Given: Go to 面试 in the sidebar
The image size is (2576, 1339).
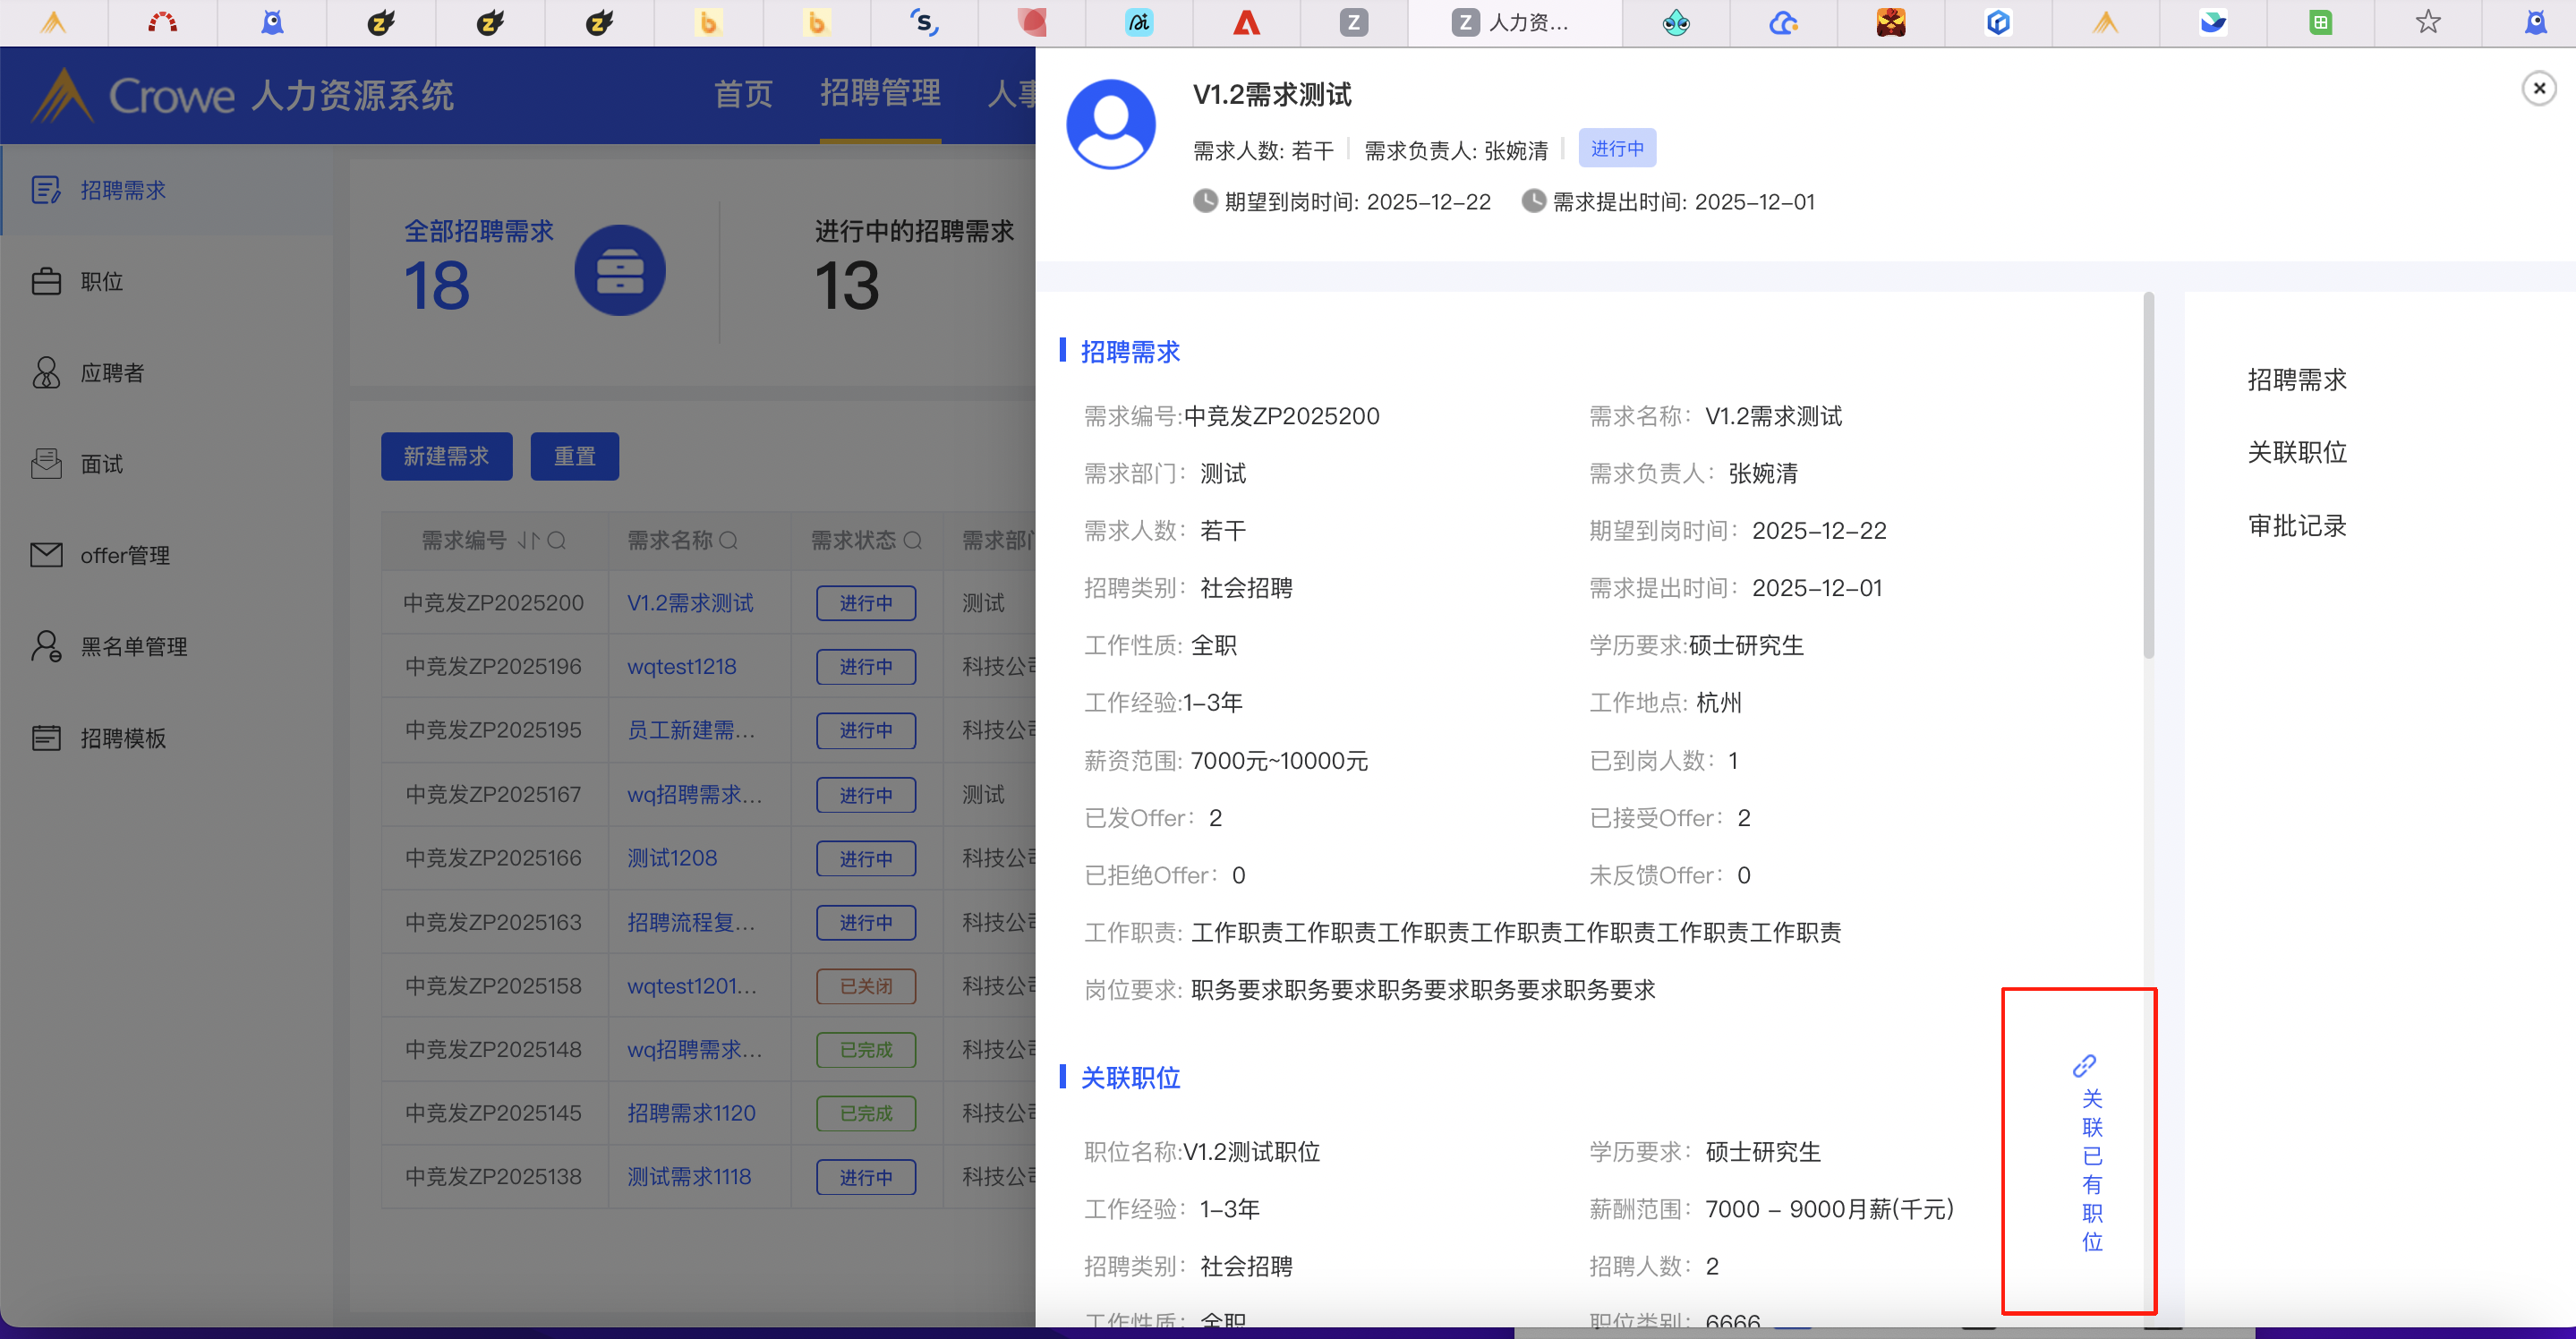Looking at the screenshot, I should 101,464.
